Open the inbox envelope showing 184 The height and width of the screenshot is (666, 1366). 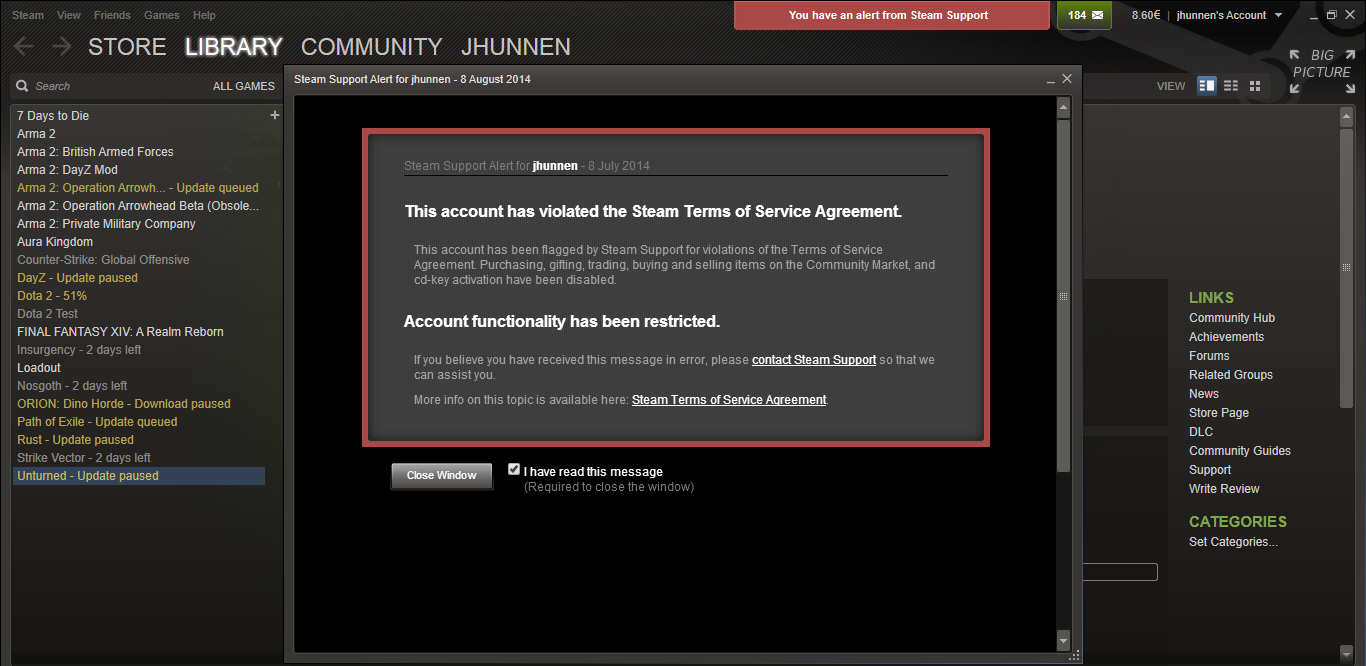click(x=1085, y=15)
